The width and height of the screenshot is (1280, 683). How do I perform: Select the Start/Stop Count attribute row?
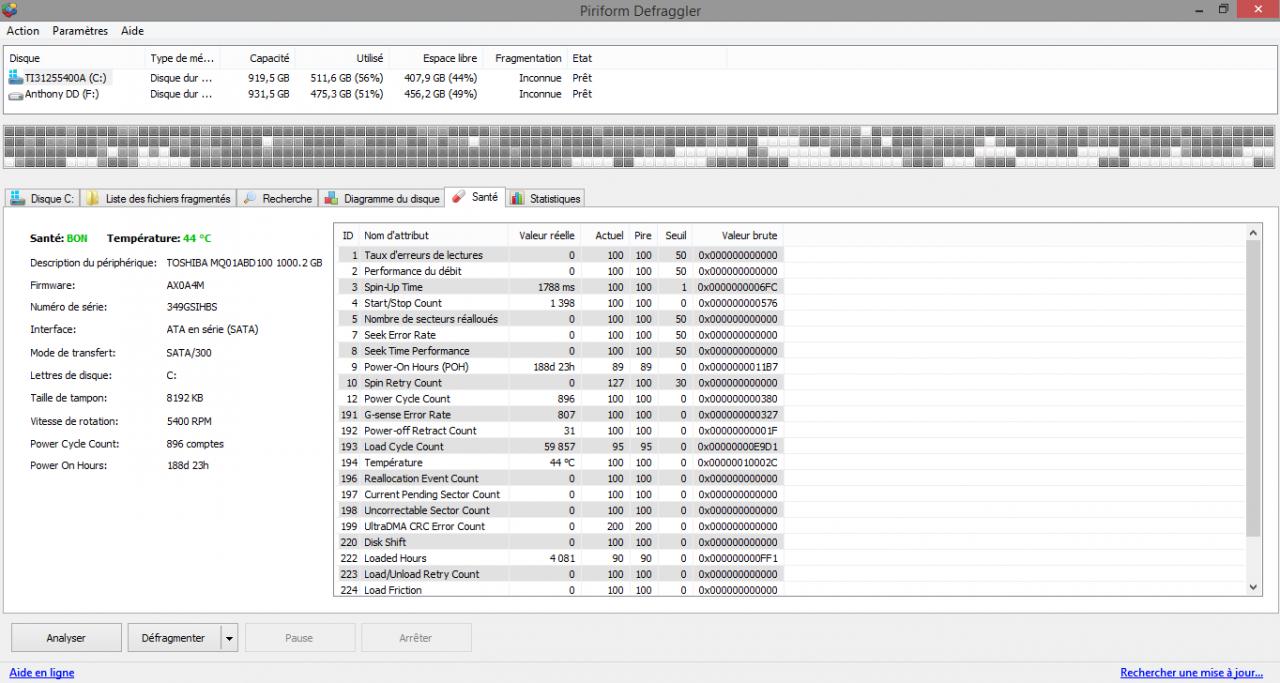tap(558, 303)
